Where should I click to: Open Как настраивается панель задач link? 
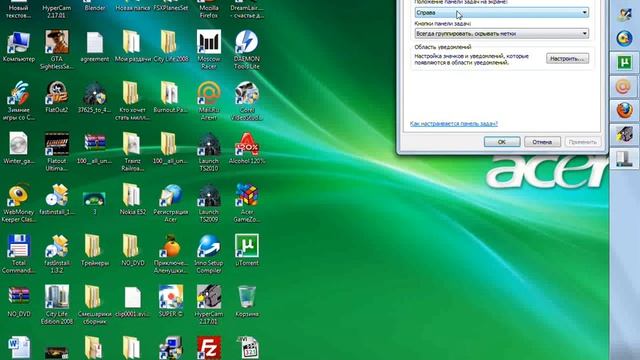(x=453, y=124)
